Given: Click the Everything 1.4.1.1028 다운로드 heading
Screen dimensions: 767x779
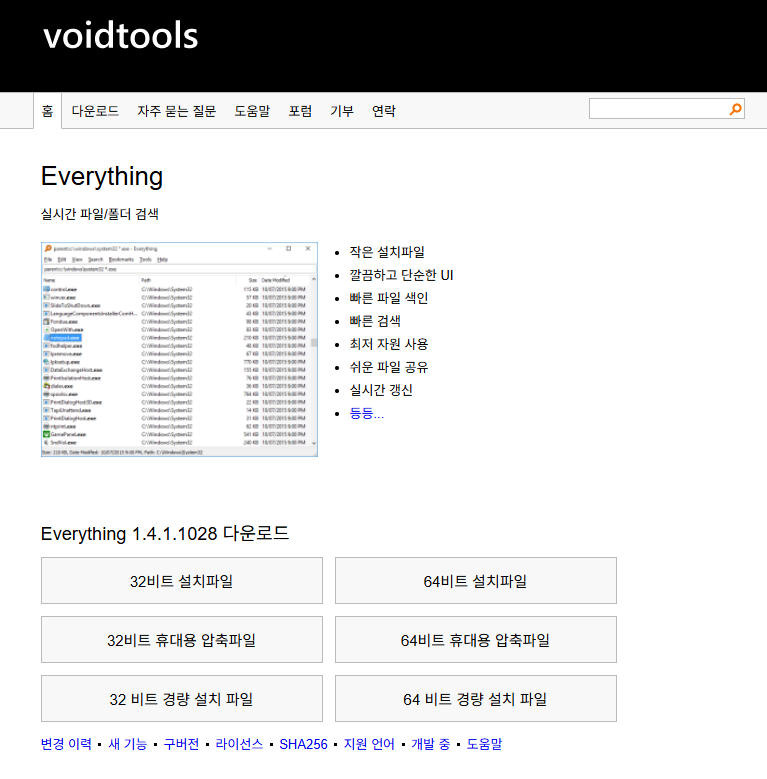Looking at the screenshot, I should [165, 533].
